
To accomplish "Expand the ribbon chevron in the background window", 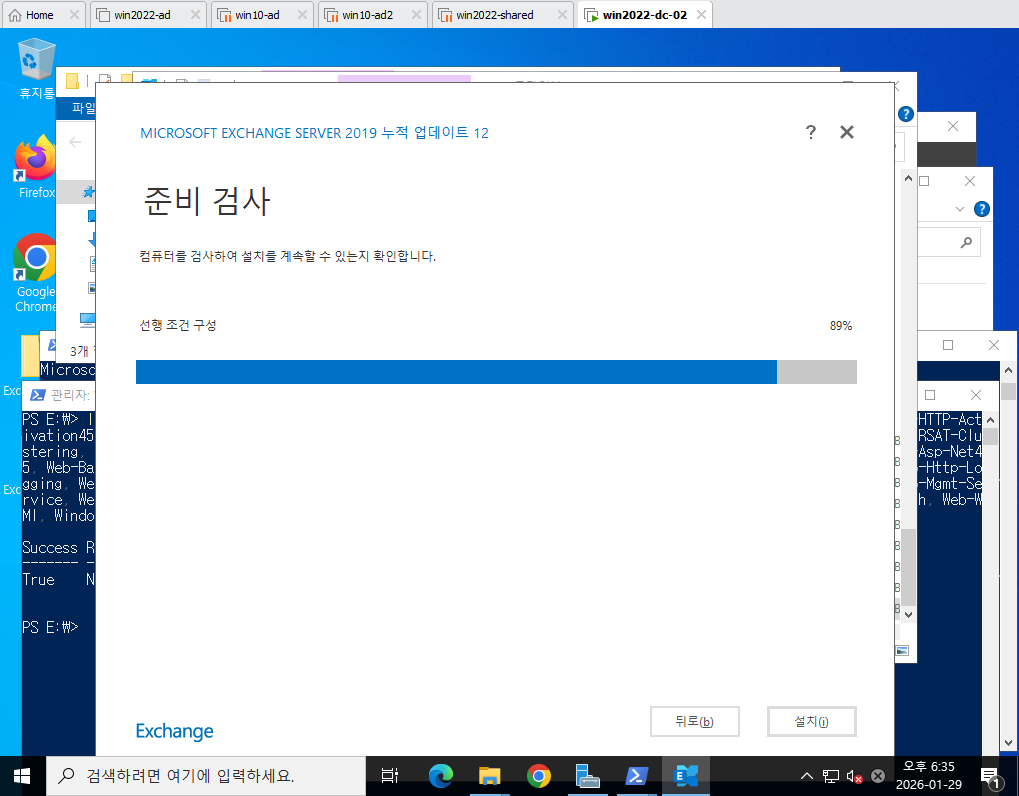I will (959, 209).
